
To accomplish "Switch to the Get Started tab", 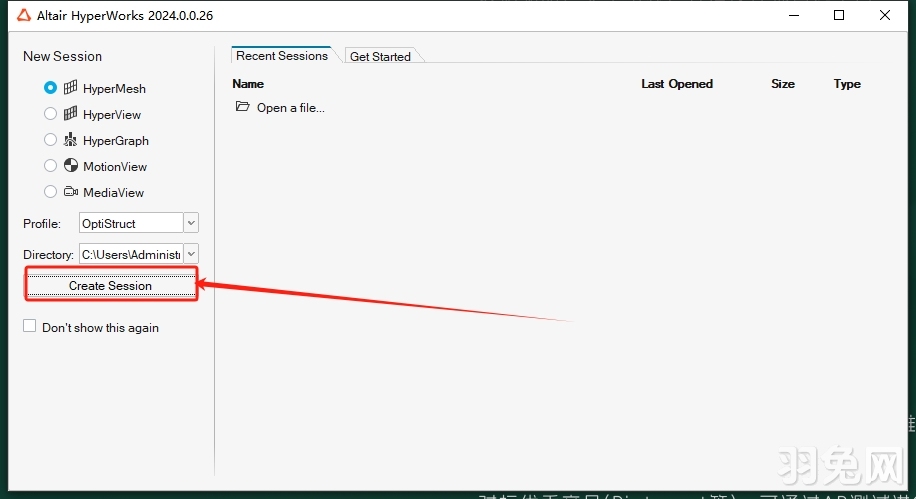I will 380,57.
